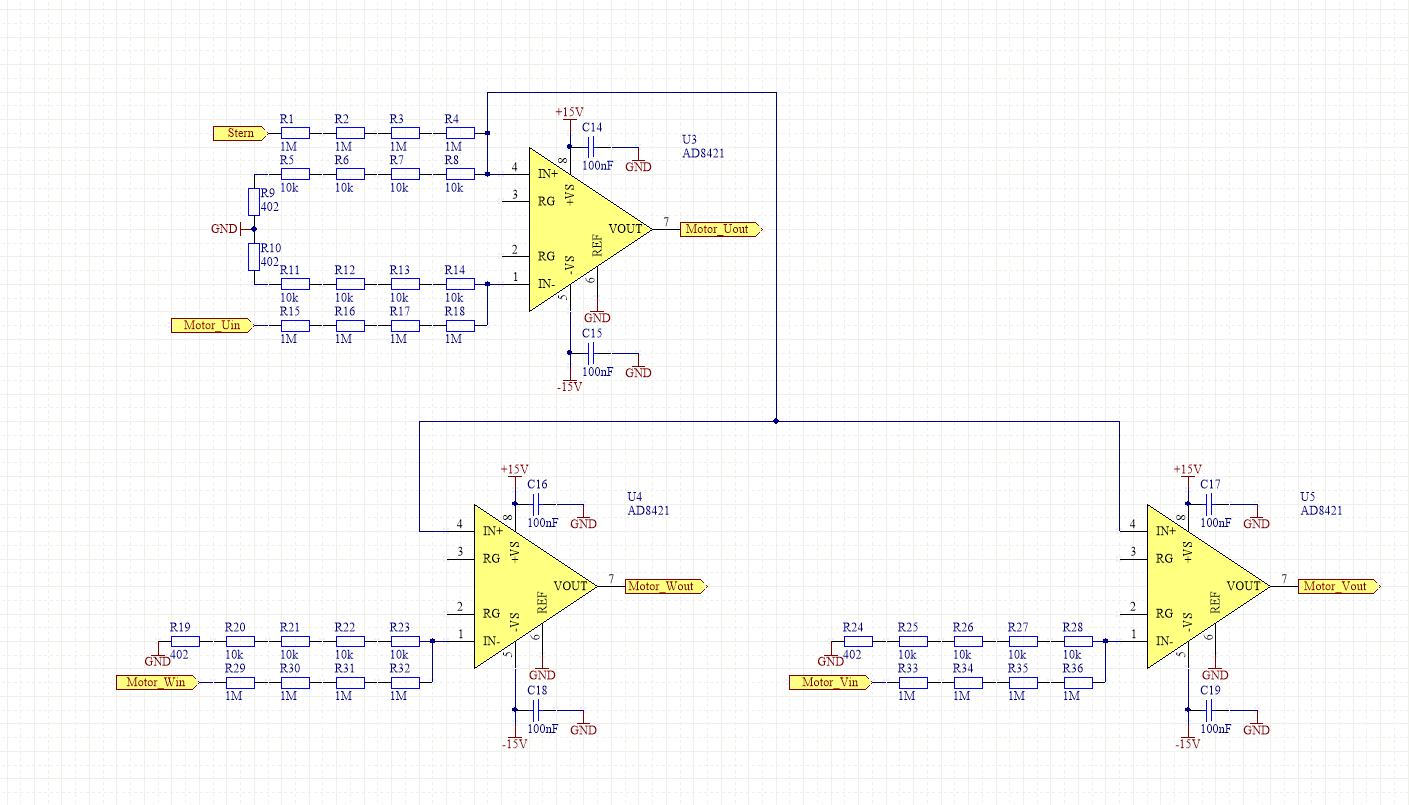Screen dimensions: 1409x805
Task: Select resistor R36 symbol
Action: [1078, 683]
